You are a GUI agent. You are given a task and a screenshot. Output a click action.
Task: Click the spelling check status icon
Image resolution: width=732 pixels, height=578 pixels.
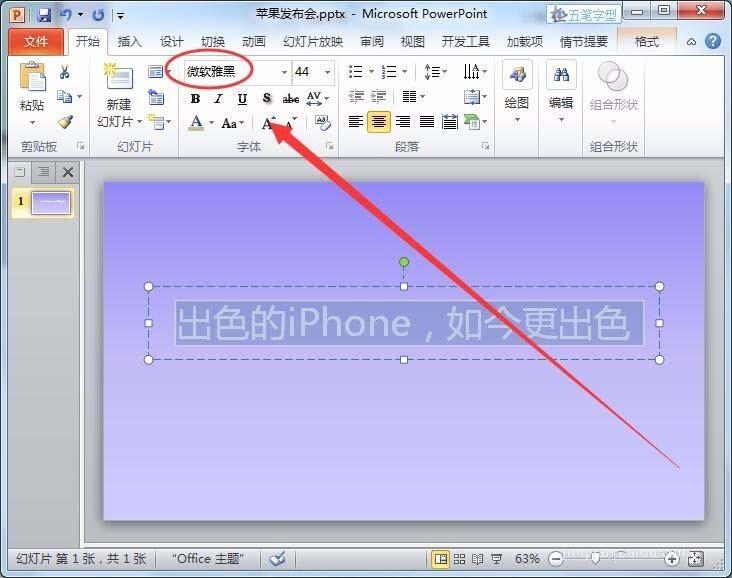(x=277, y=558)
